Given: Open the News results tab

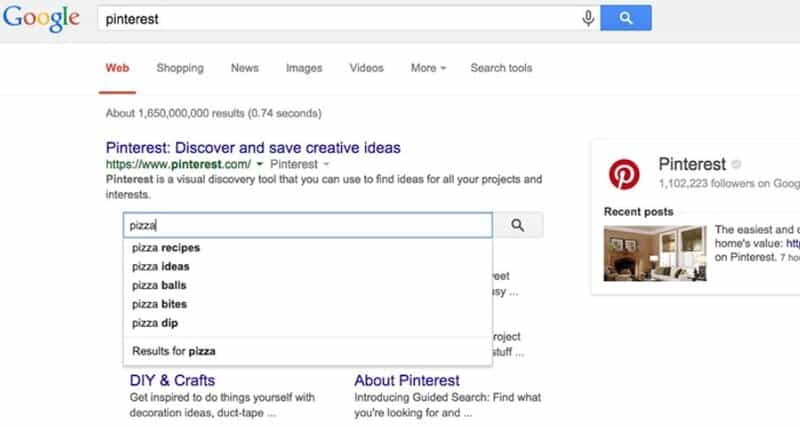Looking at the screenshot, I should point(245,68).
